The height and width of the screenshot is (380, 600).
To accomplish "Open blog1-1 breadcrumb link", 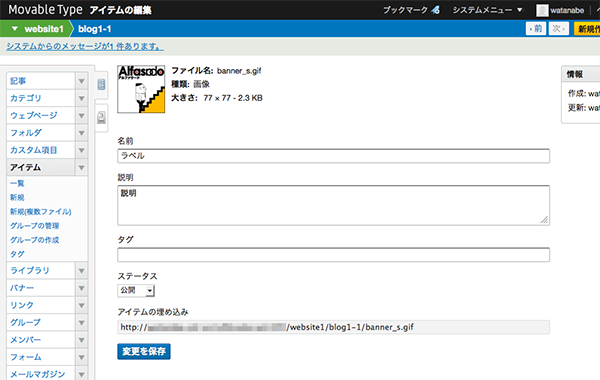I will [x=95, y=29].
